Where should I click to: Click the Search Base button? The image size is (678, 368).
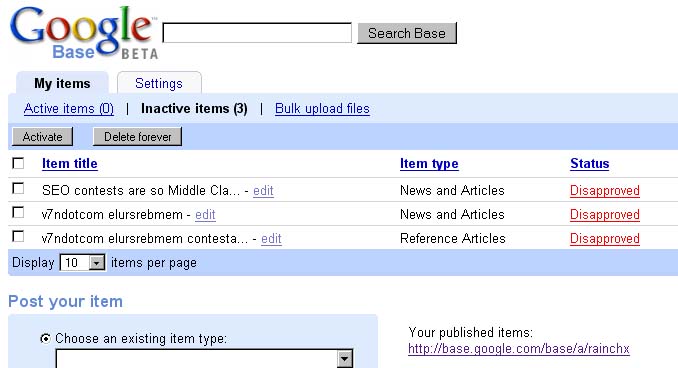click(x=406, y=33)
